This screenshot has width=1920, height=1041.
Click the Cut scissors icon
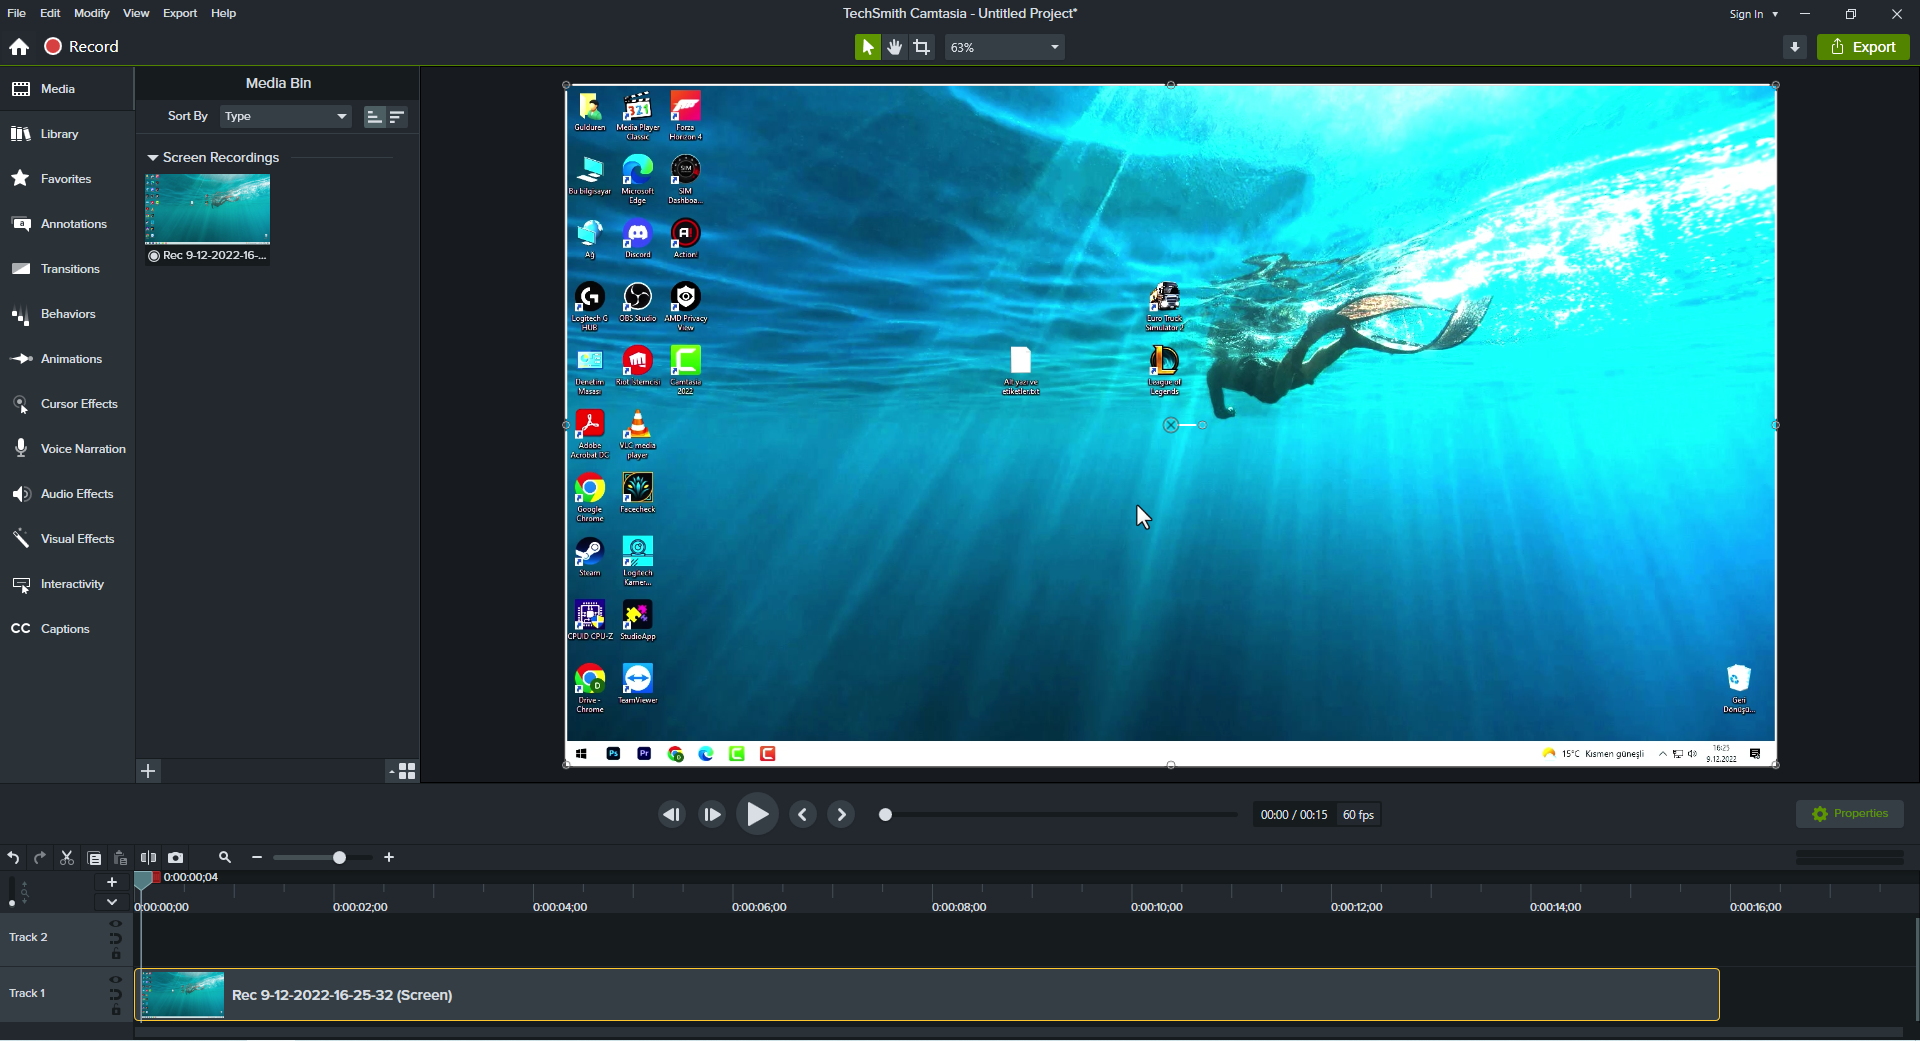[67, 858]
